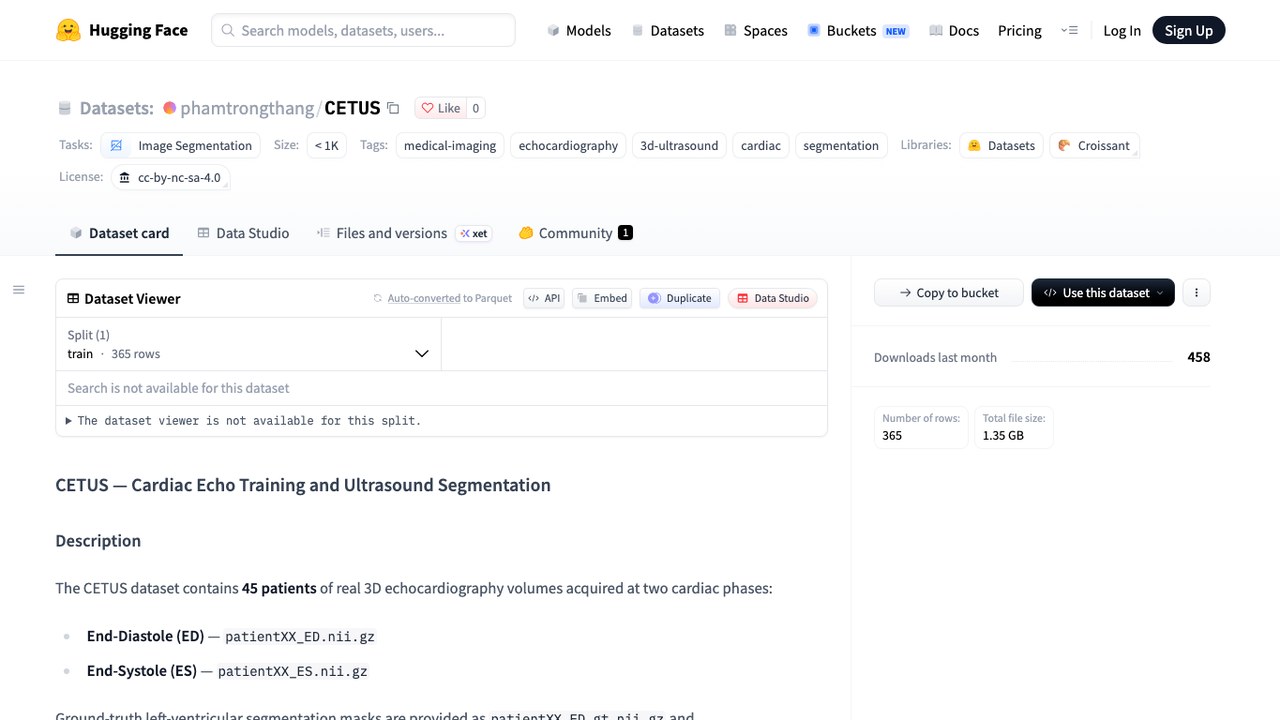Click the Embed button
1280x720 pixels.
coord(602,298)
